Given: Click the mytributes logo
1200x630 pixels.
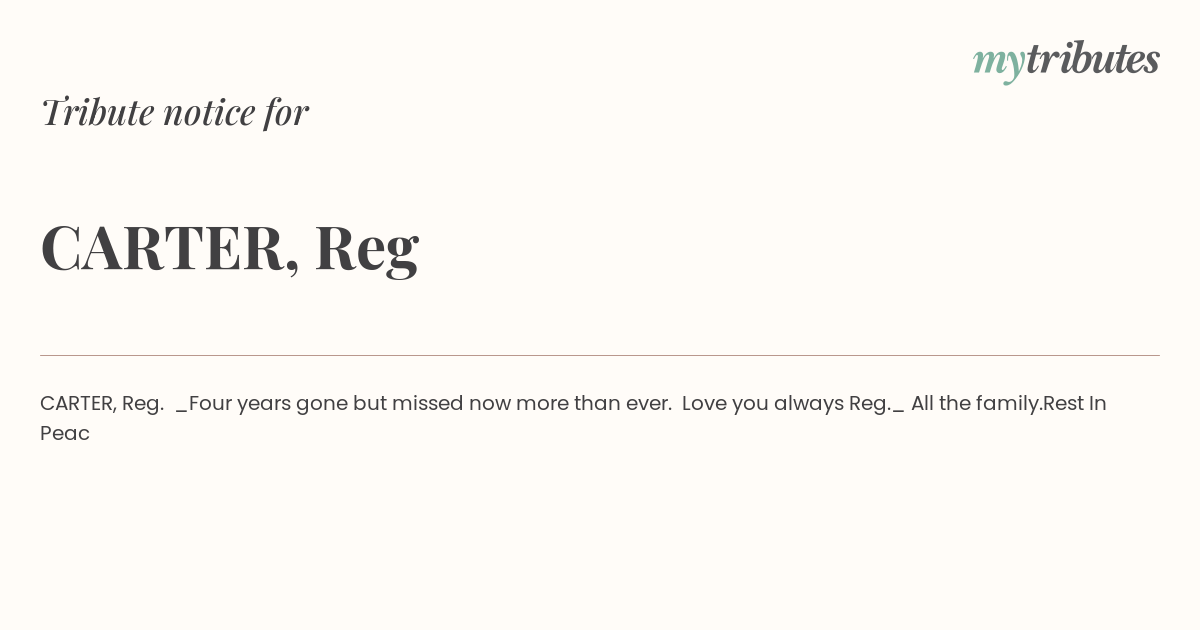Looking at the screenshot, I should tap(1066, 61).
